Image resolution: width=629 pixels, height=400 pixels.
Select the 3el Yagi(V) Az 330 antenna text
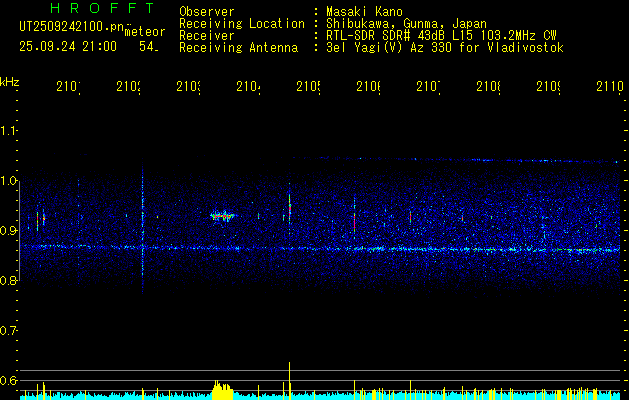445,48
